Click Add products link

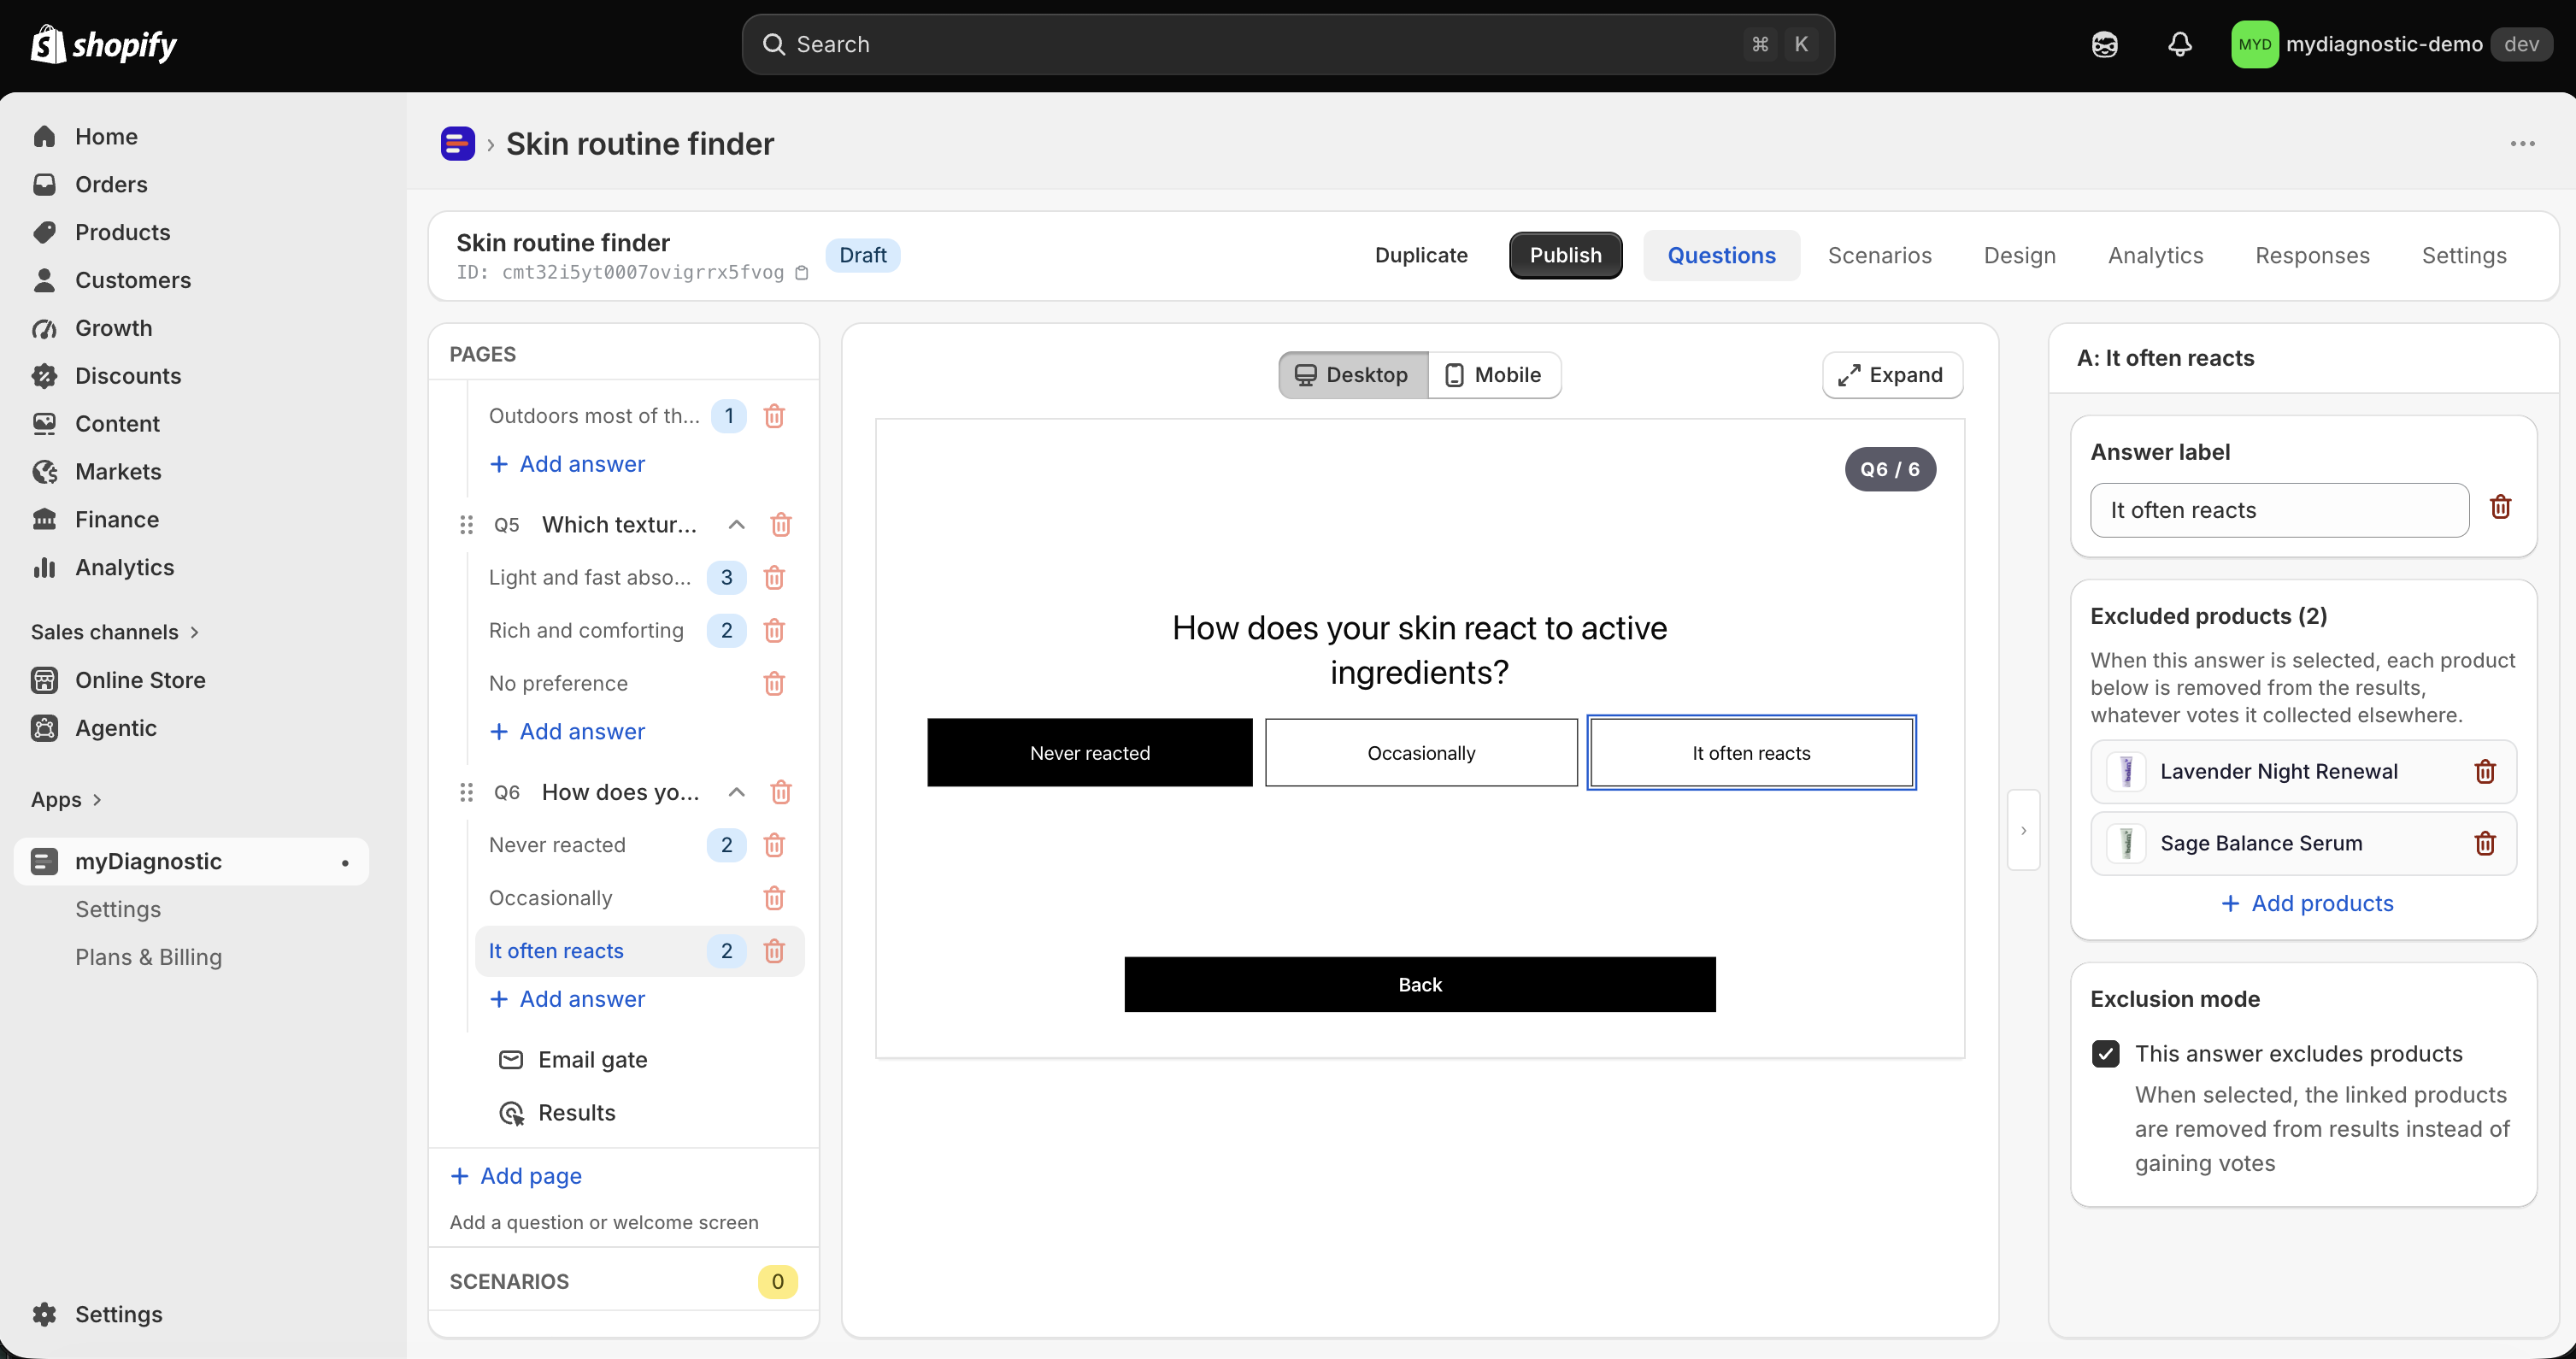click(x=2307, y=903)
